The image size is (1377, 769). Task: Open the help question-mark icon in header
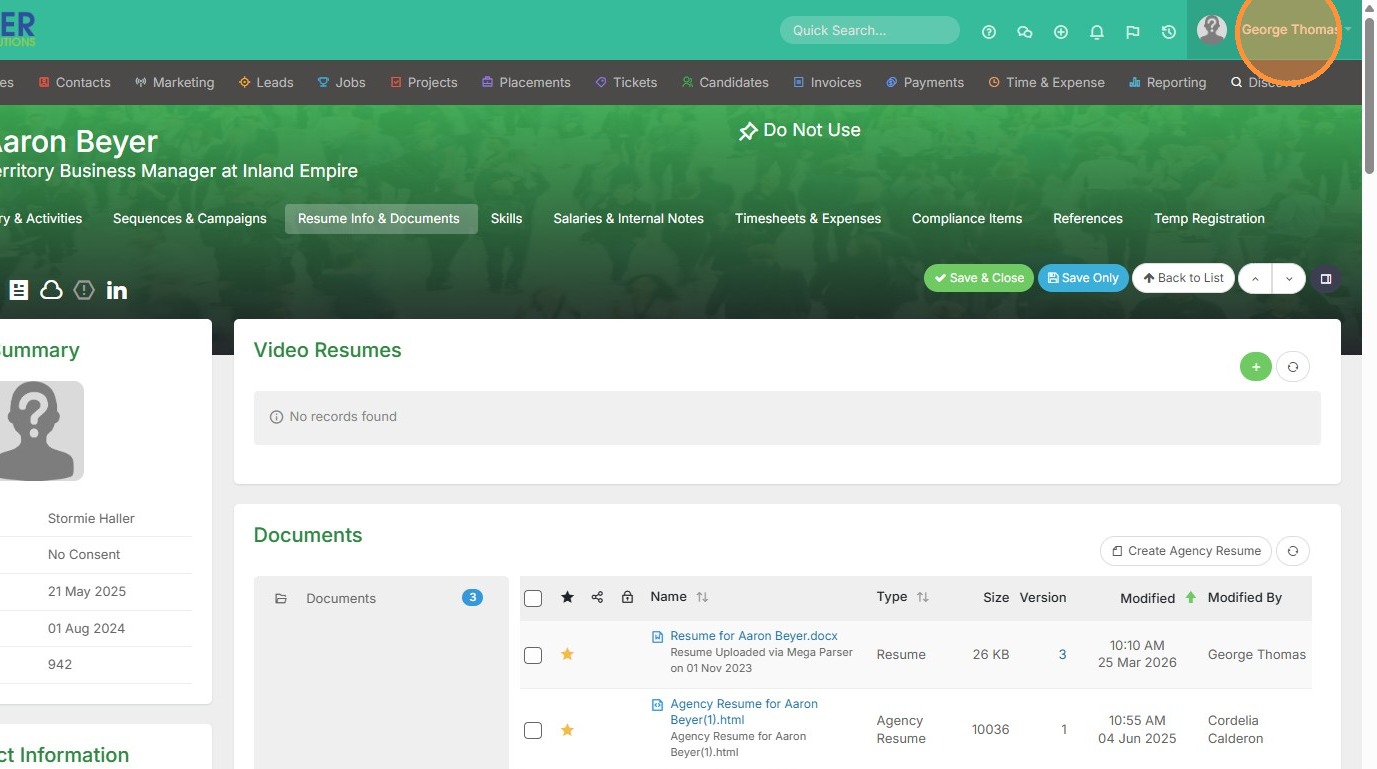pos(989,32)
